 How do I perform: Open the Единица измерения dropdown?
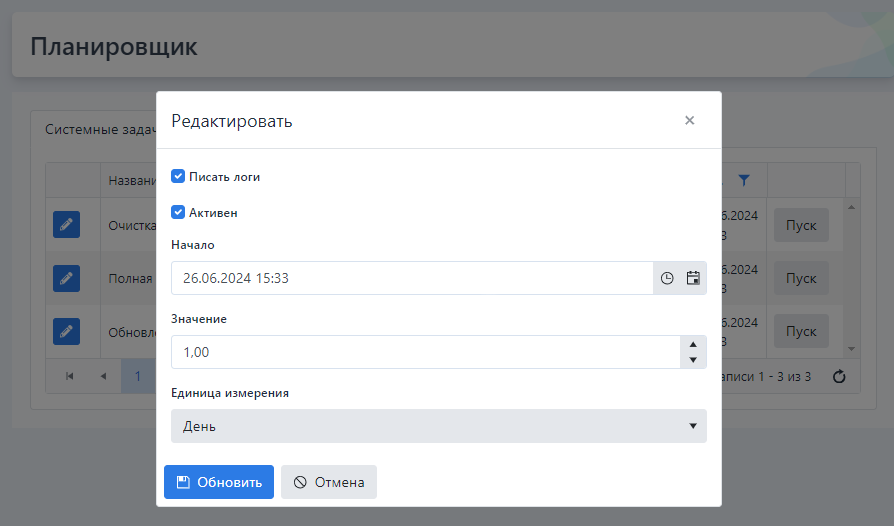pyautogui.click(x=438, y=426)
